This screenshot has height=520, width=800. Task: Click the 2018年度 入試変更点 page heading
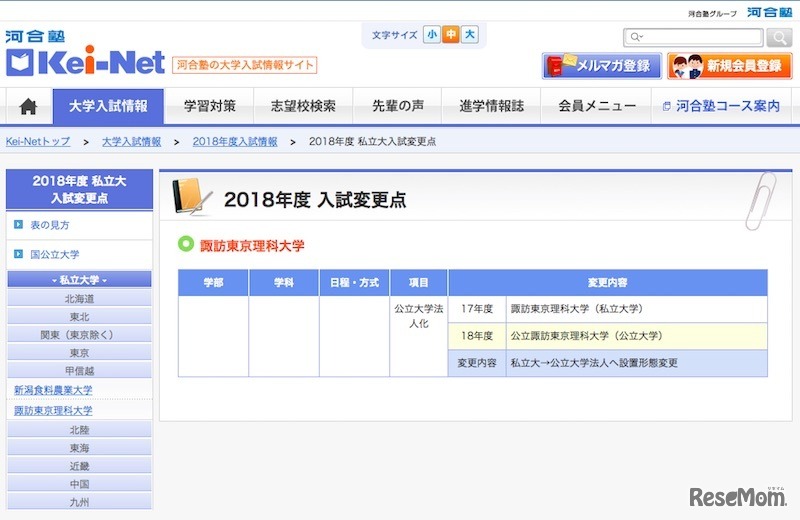315,200
